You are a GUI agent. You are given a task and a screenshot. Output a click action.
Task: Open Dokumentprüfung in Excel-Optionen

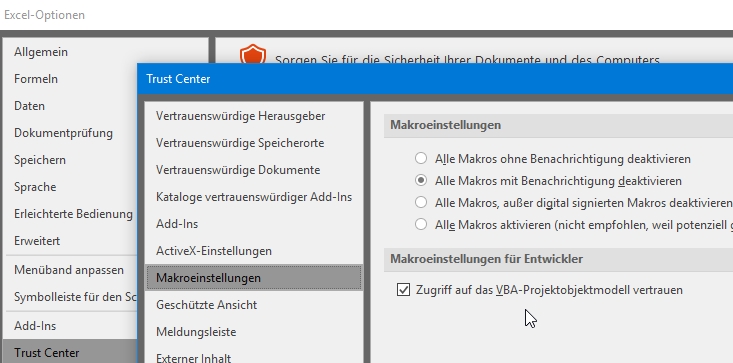click(x=70, y=133)
